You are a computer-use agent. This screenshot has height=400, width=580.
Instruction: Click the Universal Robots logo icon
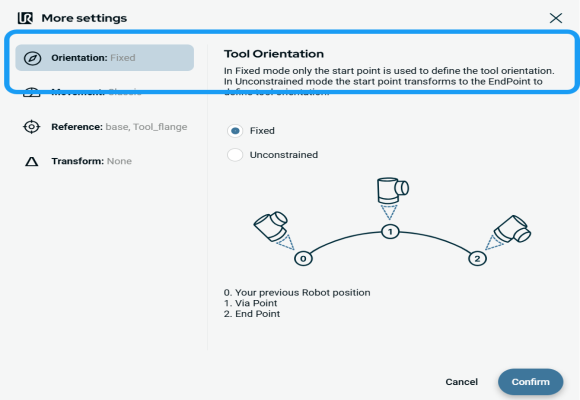click(x=25, y=18)
